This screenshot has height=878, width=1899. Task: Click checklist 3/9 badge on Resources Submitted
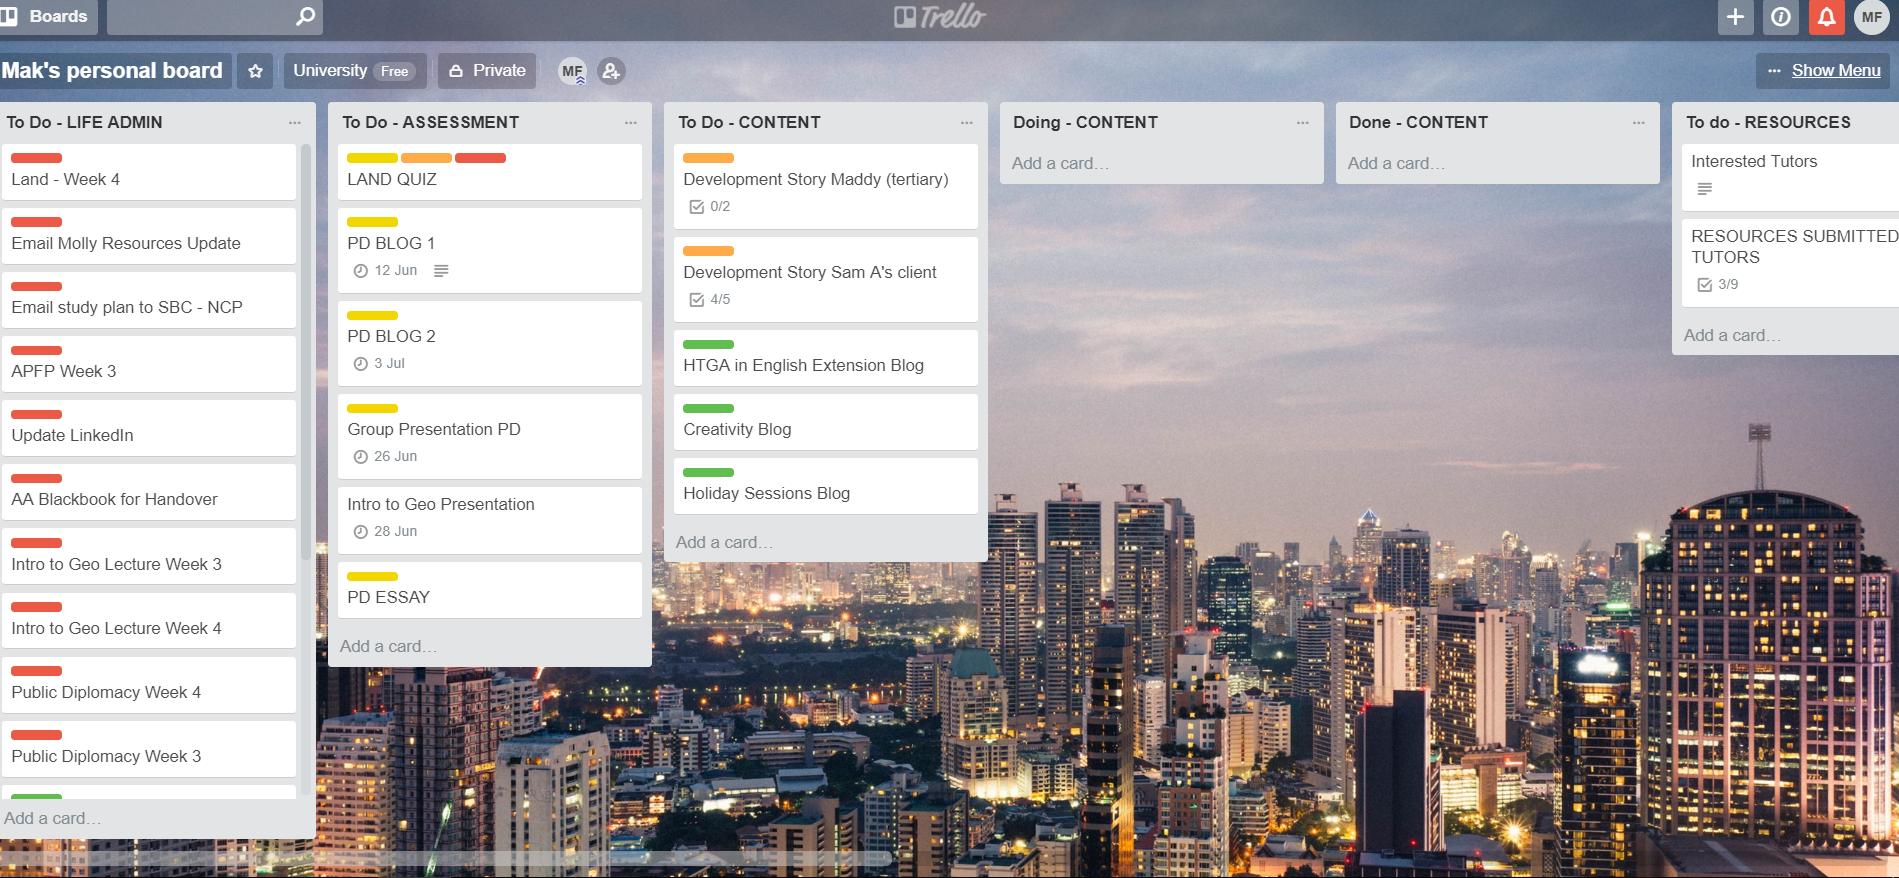(1718, 285)
